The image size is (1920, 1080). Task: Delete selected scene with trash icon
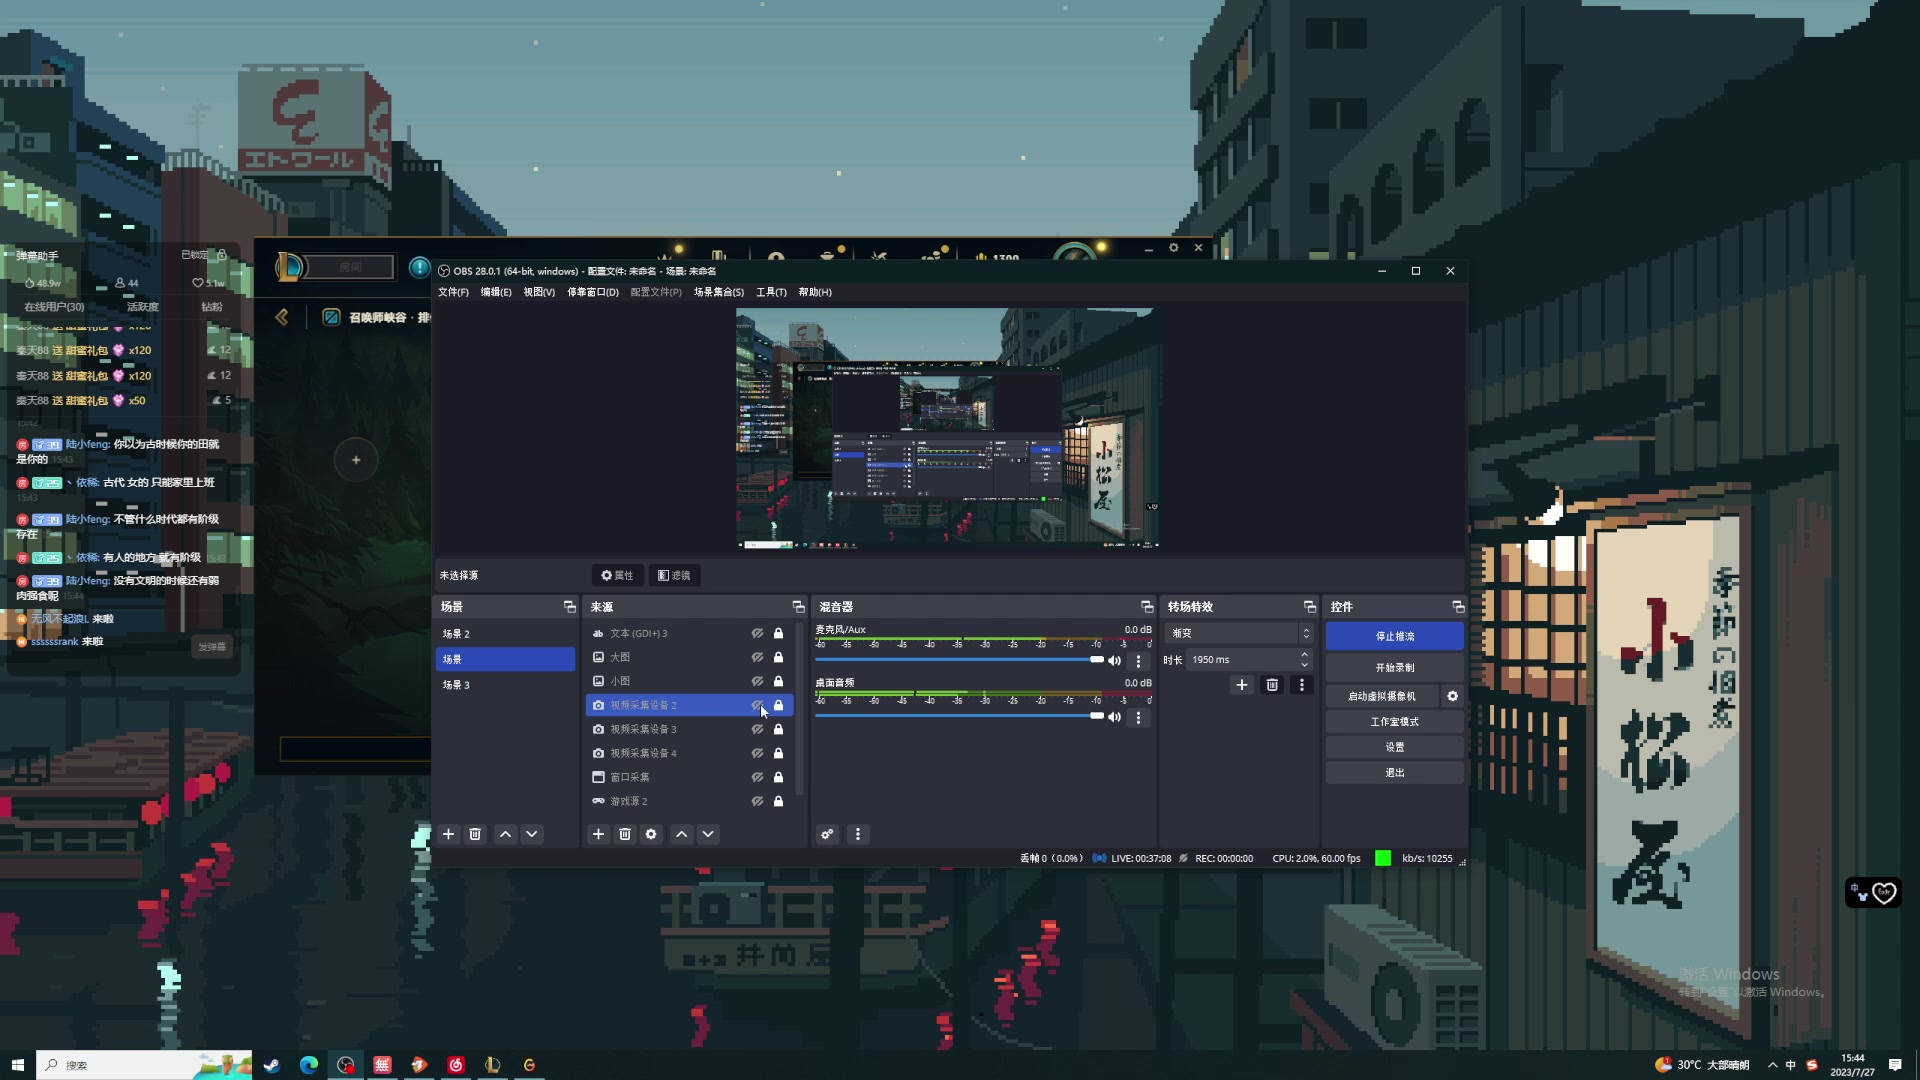point(476,834)
